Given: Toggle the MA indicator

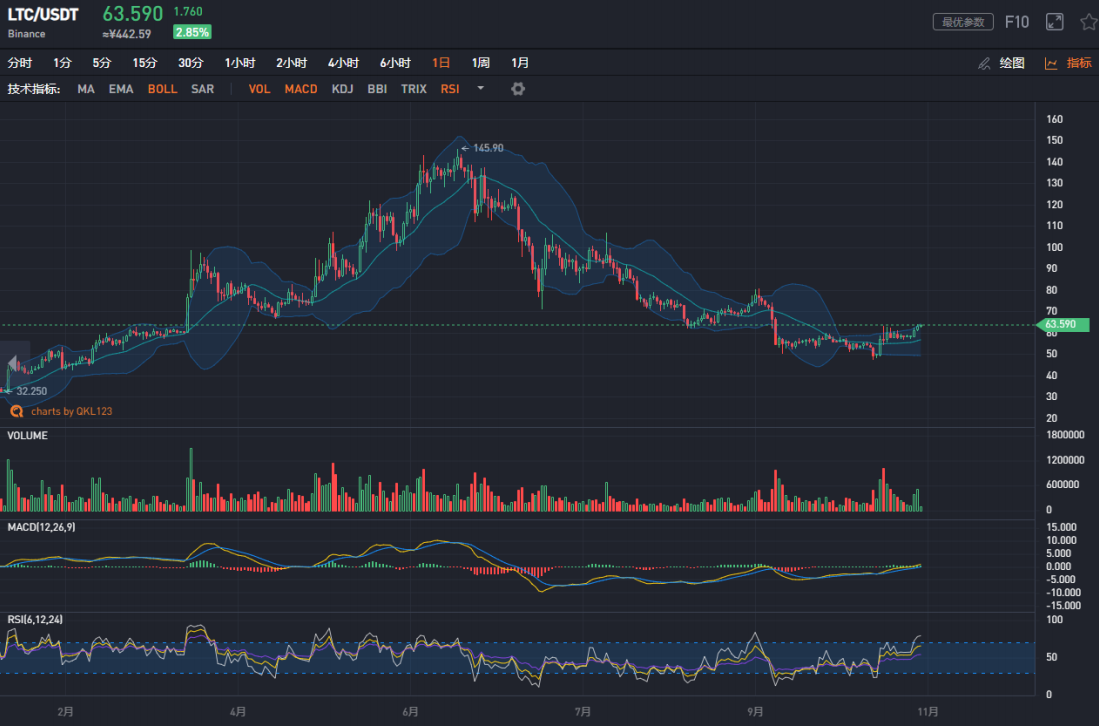Looking at the screenshot, I should point(86,89).
